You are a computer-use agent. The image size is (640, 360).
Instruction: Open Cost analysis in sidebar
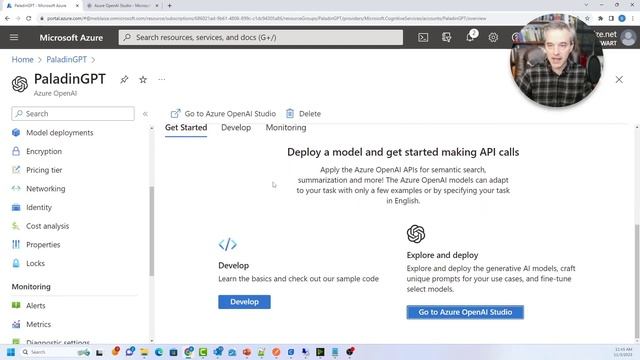(47, 226)
